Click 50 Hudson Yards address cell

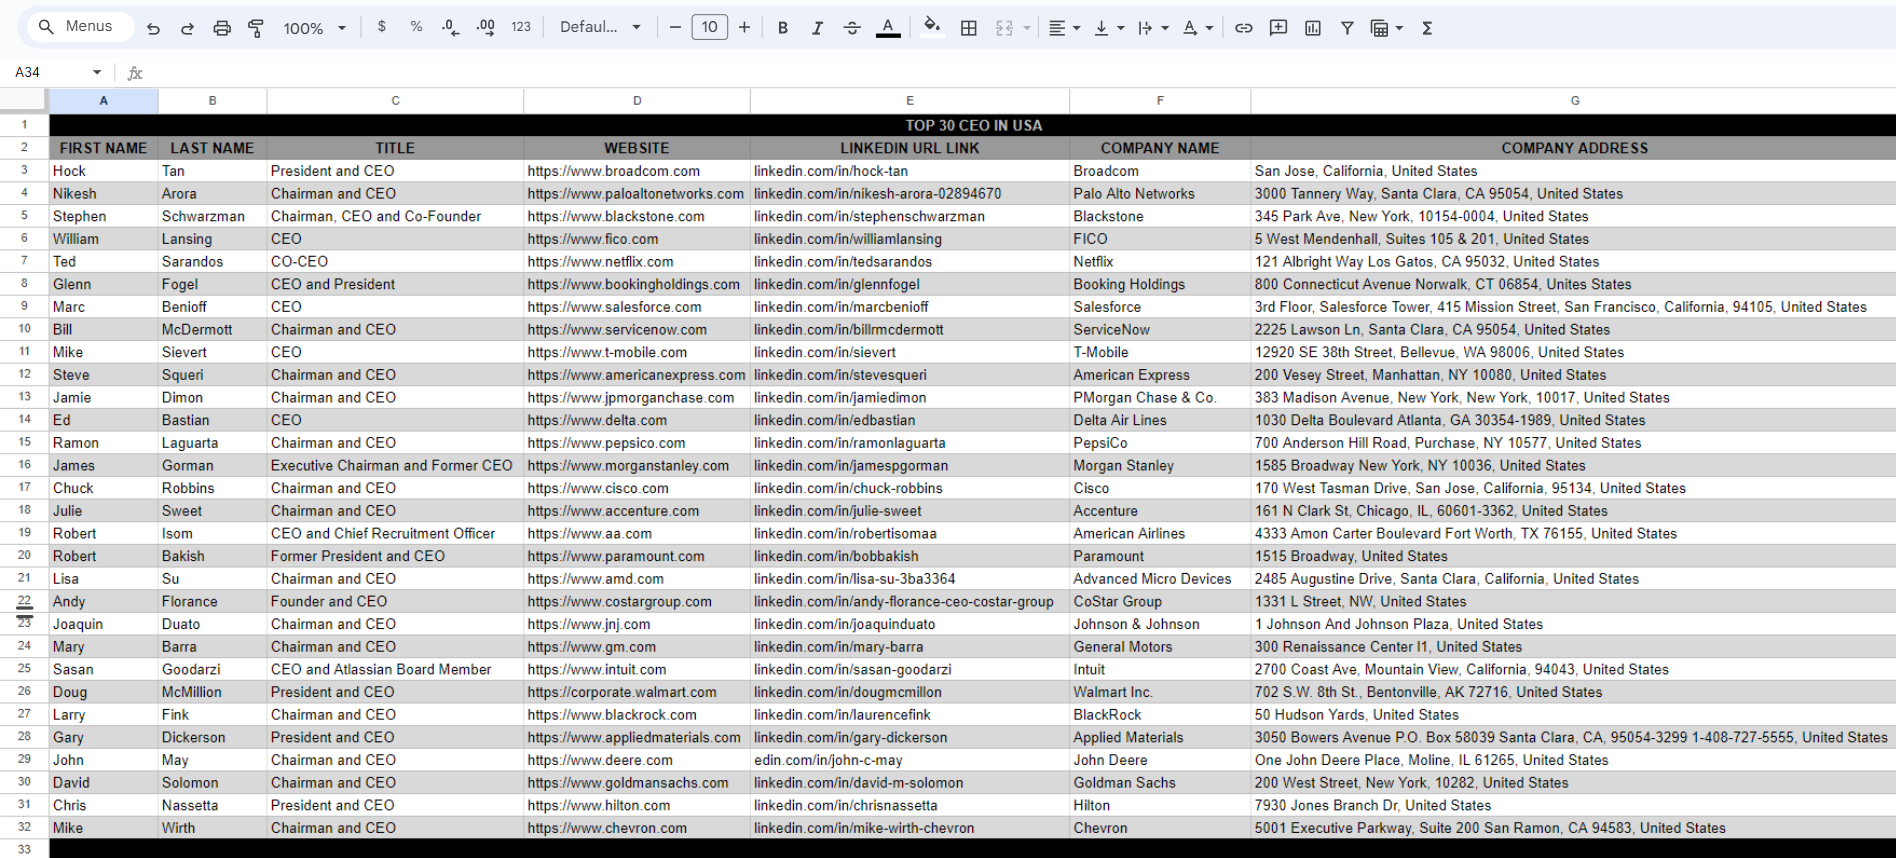click(1574, 715)
